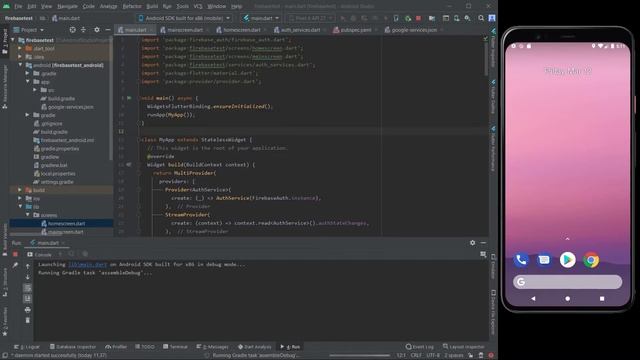Click the Console tab in Run panel
This screenshot has height=360, width=640.
pyautogui.click(x=40, y=254)
